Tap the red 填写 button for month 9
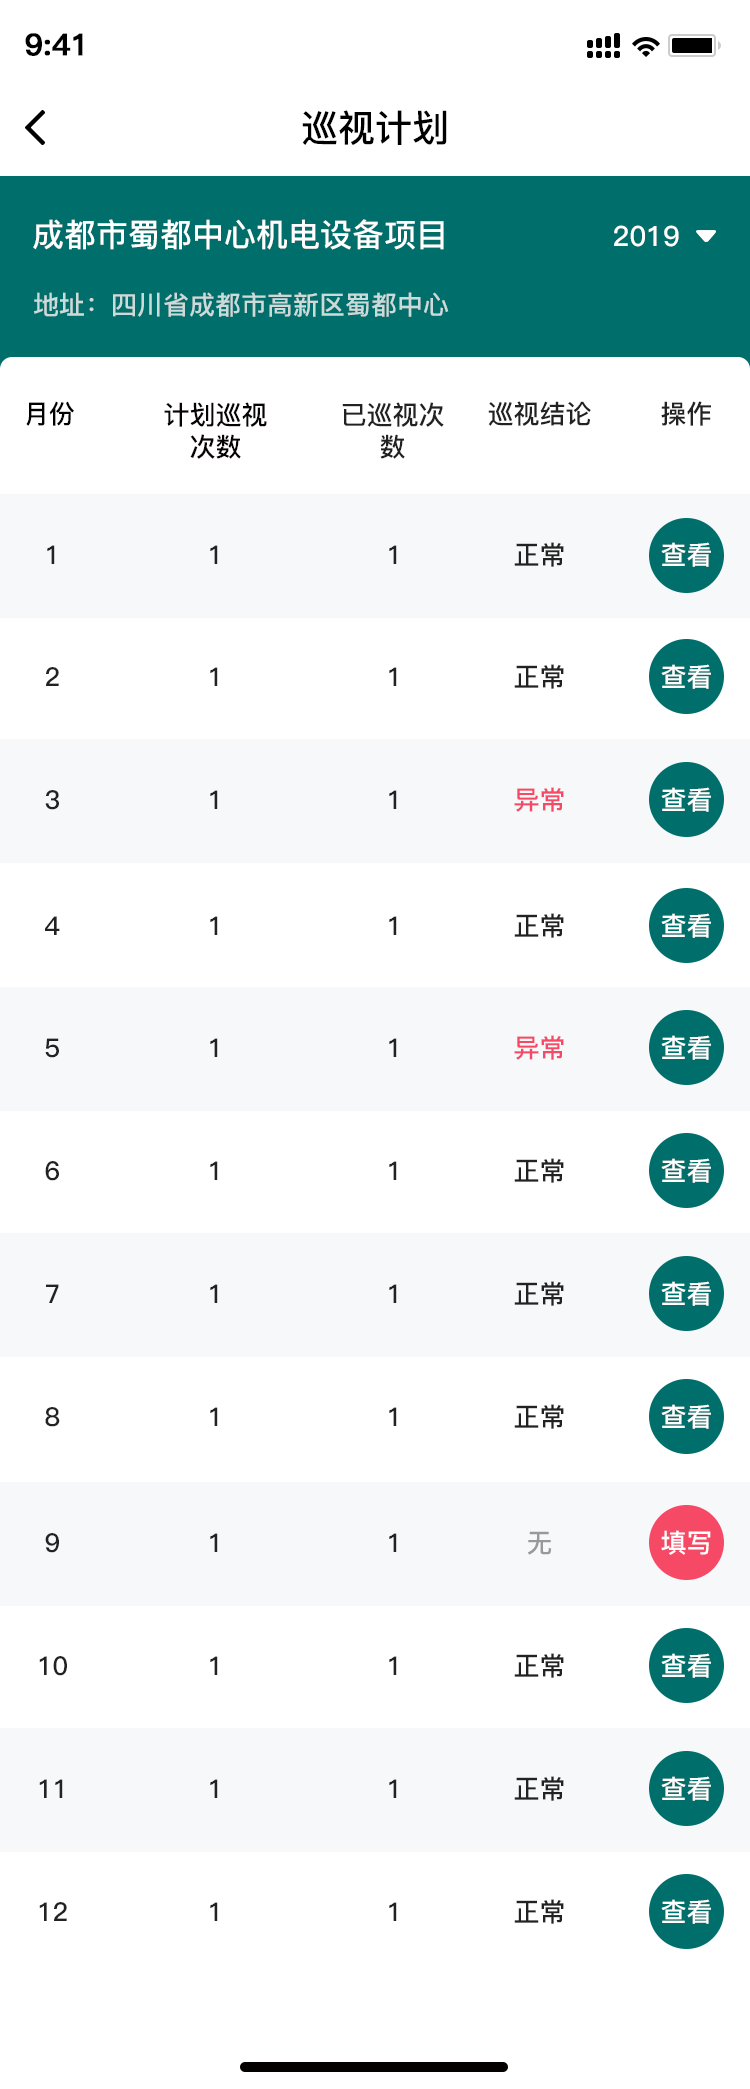The image size is (750, 2089). [x=686, y=1543]
